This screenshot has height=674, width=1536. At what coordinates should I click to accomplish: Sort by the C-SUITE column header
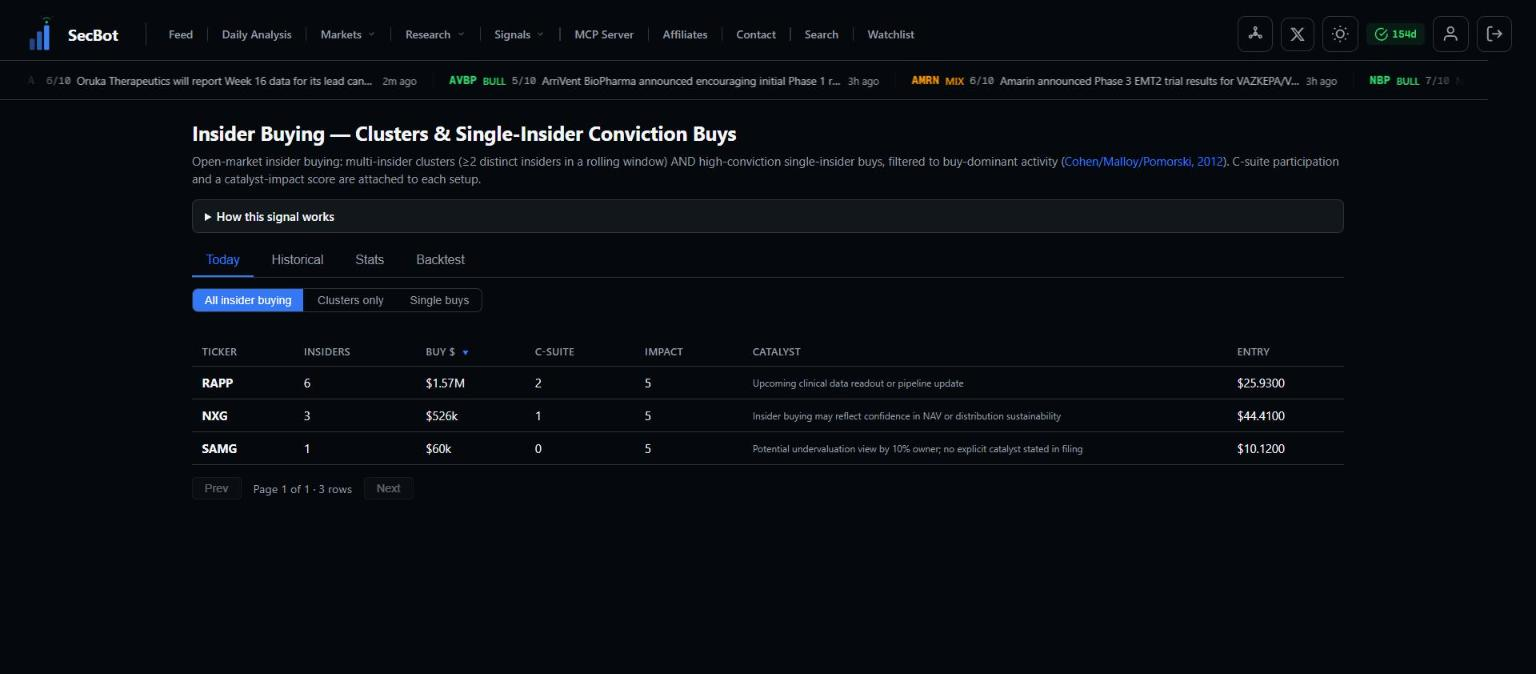pos(555,352)
